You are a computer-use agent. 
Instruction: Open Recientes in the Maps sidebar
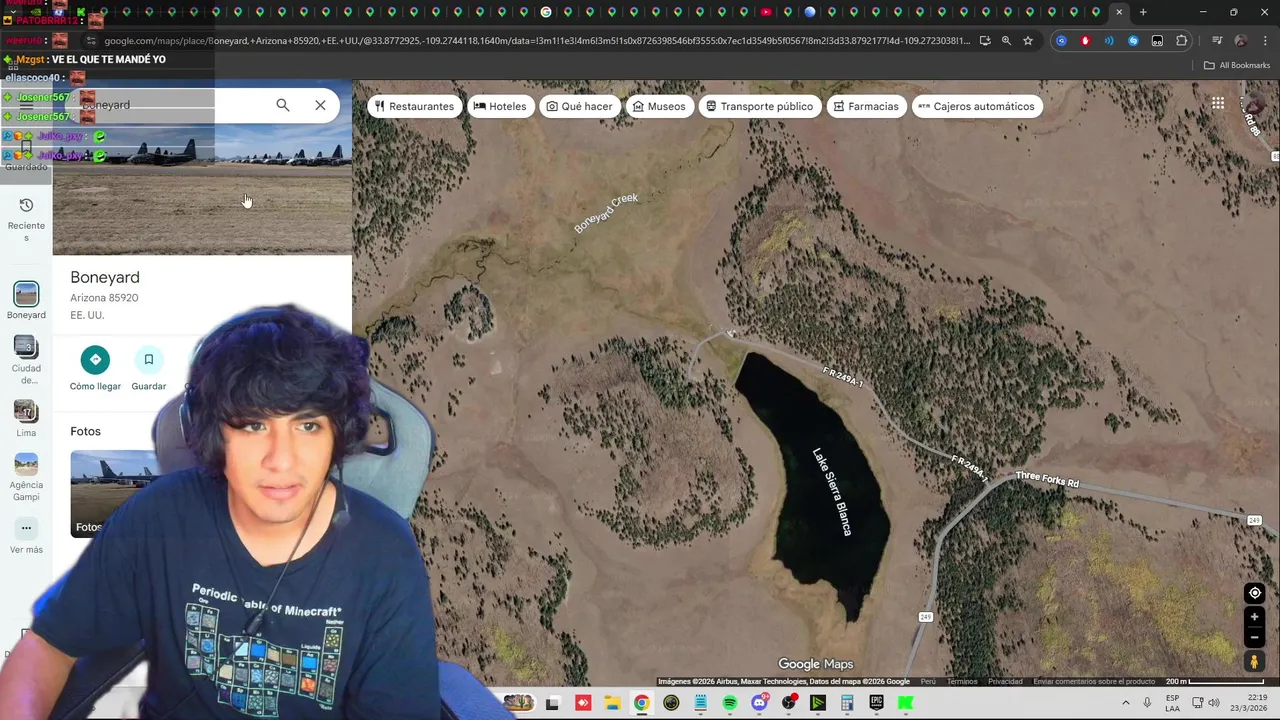(x=26, y=219)
